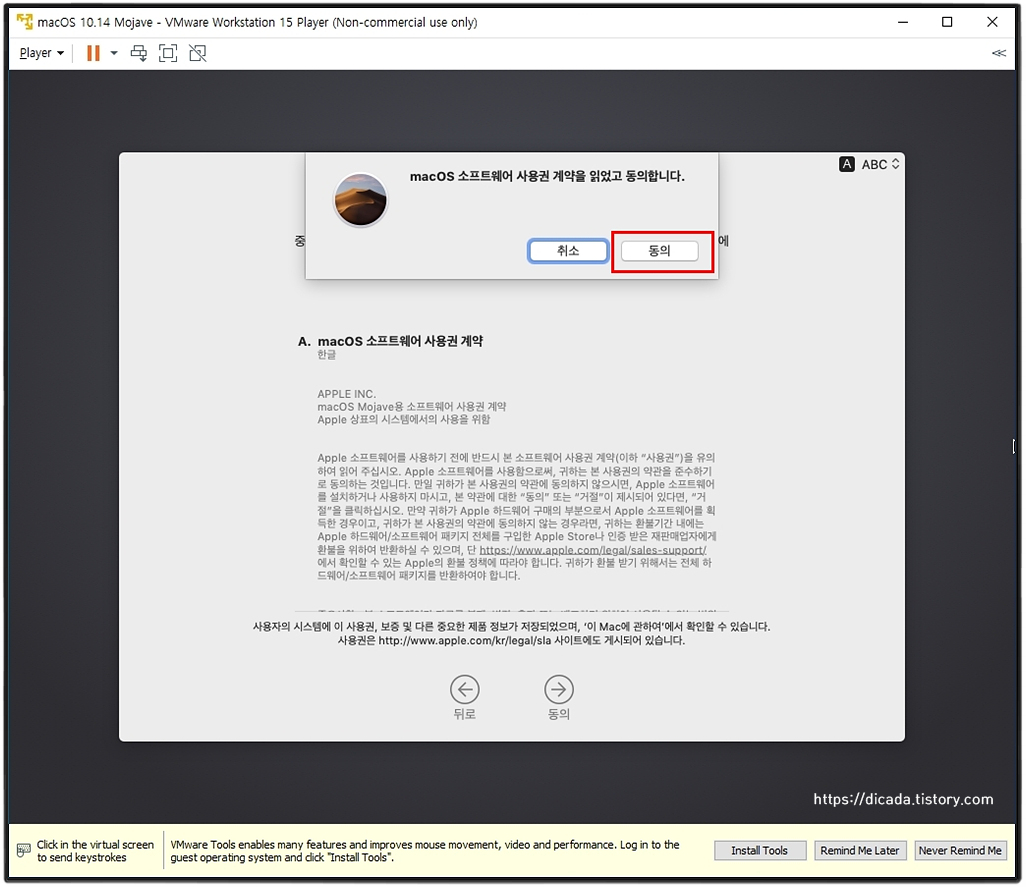Open the apple.com sales-support link

[x=593, y=550]
